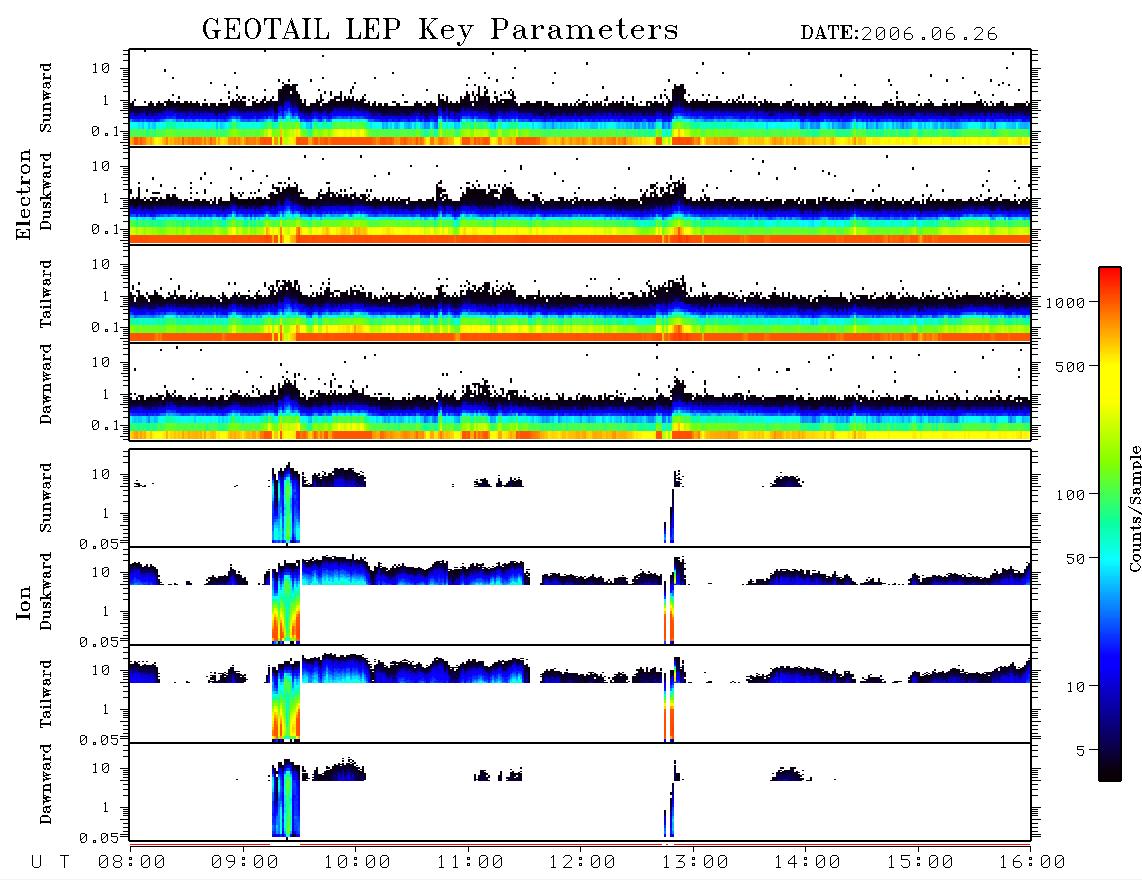1142x880 pixels.
Task: Click the '16:00' time tick label
Action: coord(1032,863)
